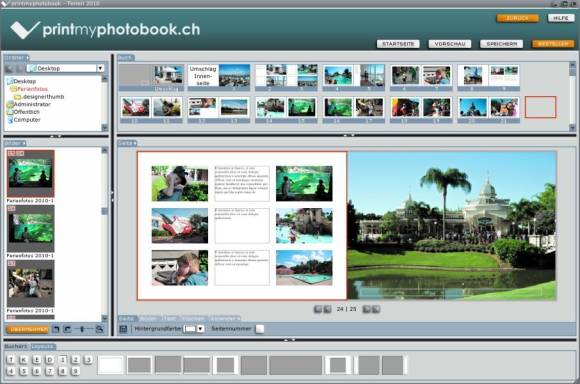580x384 pixels.
Task: Choose the blank white layout template
Action: (111, 365)
